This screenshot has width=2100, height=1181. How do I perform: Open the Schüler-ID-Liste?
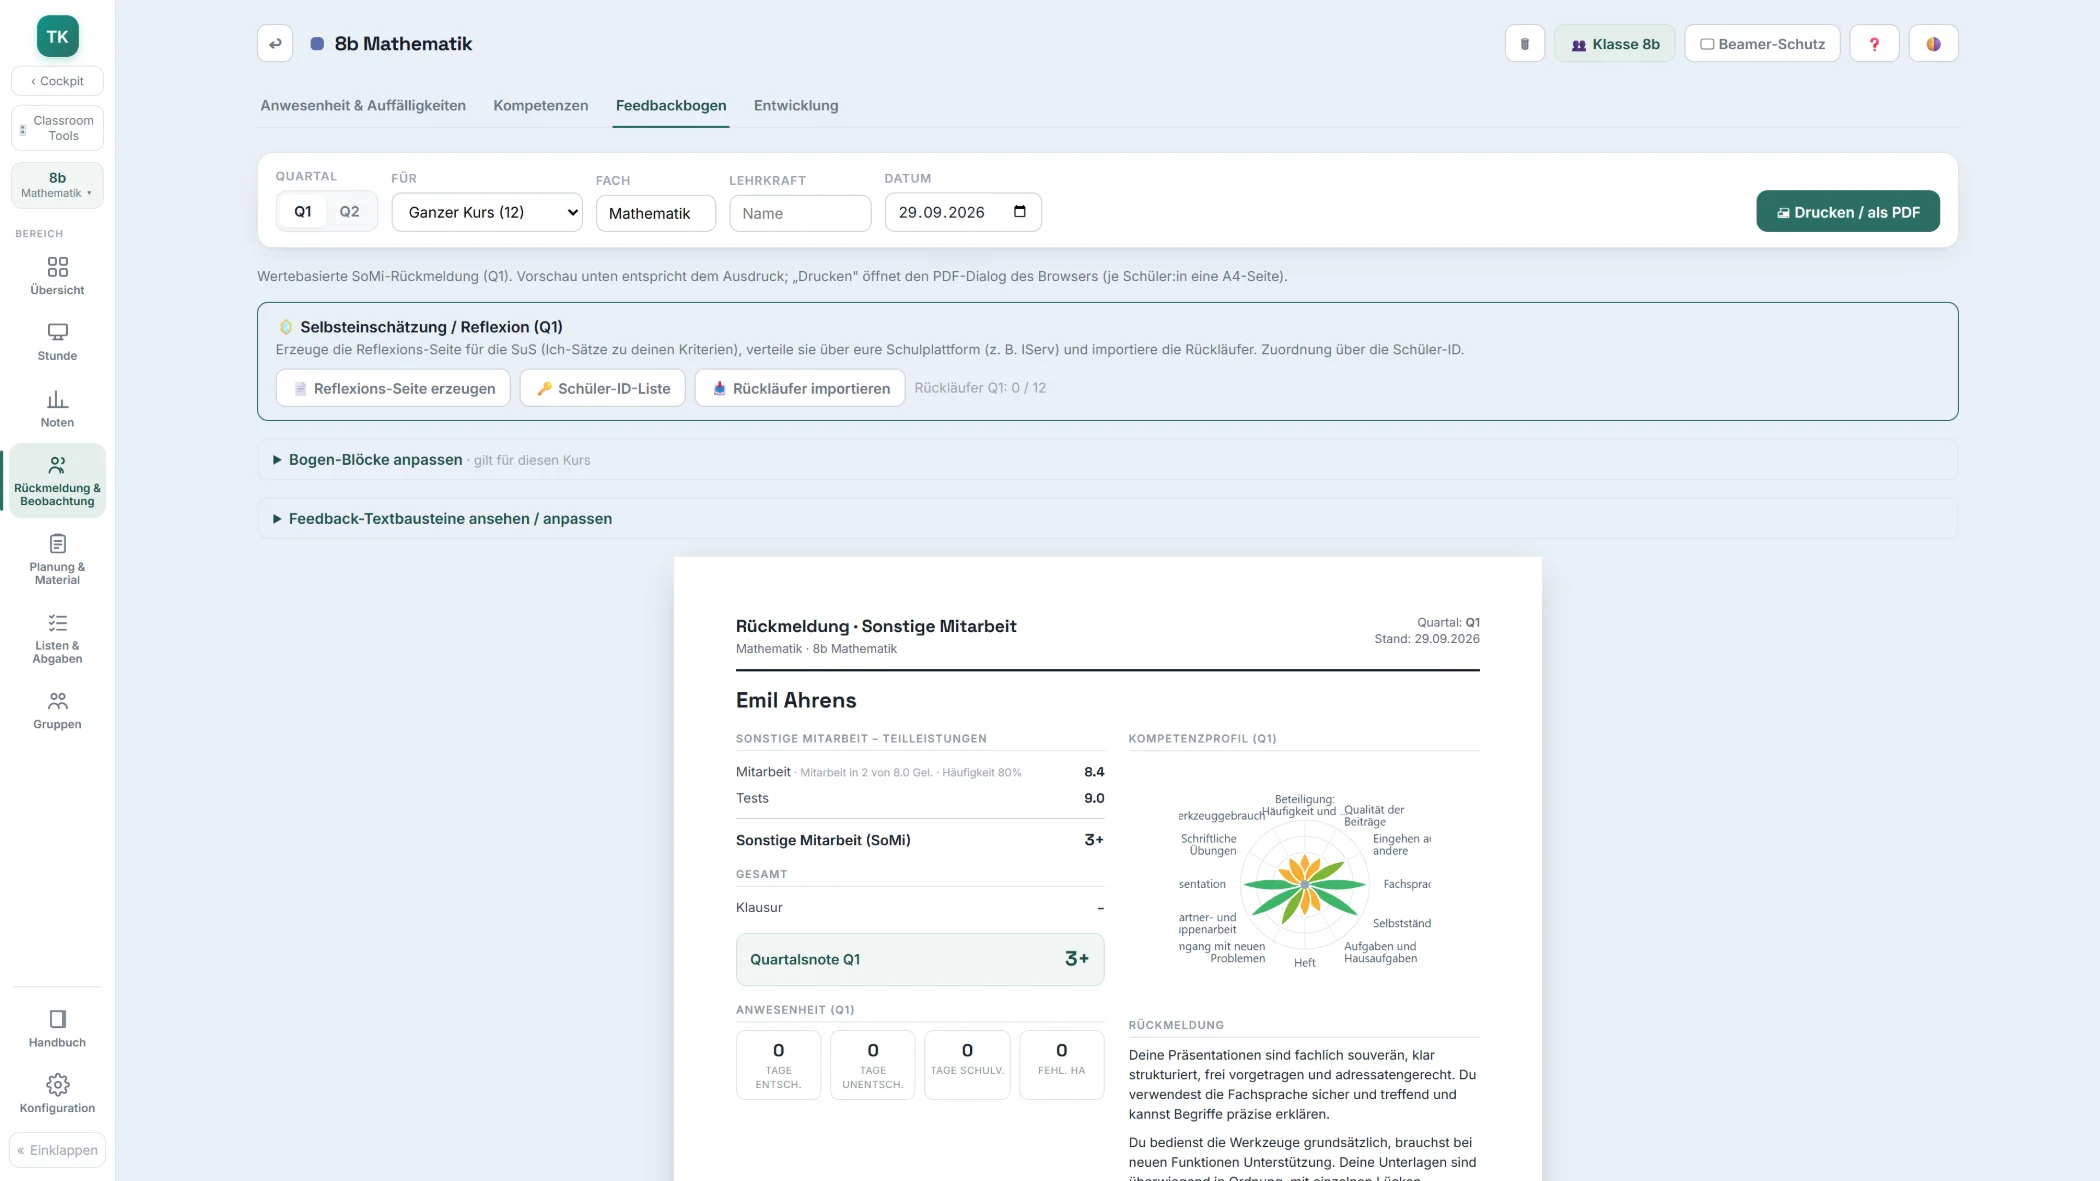coord(602,388)
